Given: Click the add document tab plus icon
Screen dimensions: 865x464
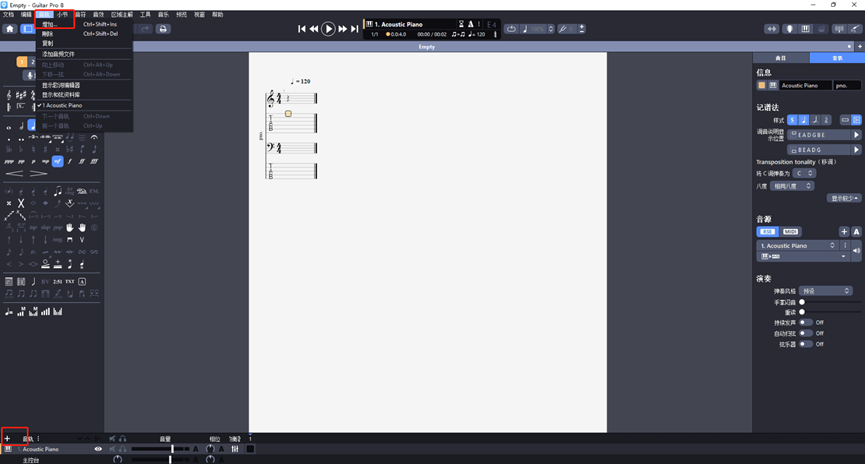Looking at the screenshot, I should coord(849,46).
